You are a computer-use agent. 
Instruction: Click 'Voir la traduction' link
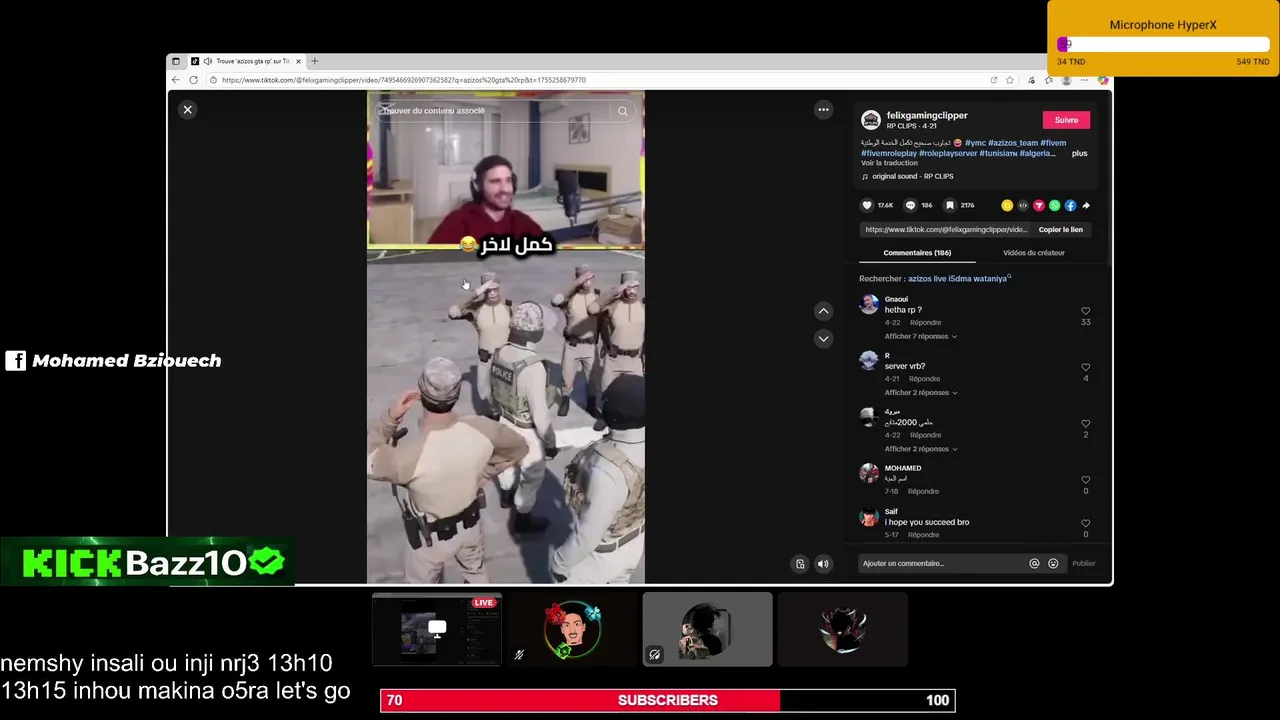(889, 163)
